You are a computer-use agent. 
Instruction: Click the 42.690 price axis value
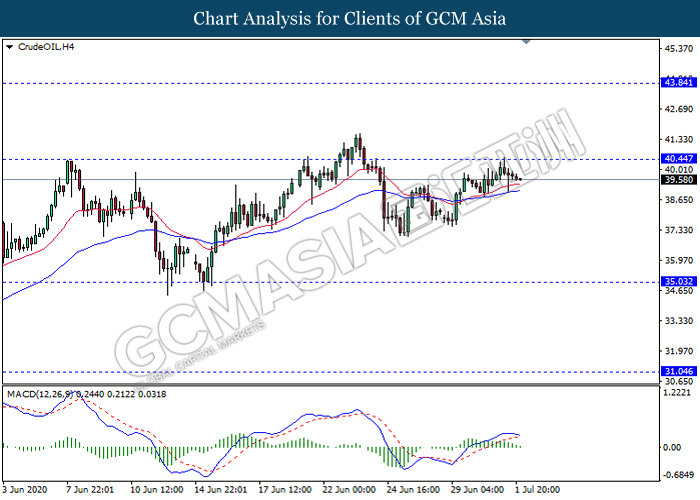679,109
